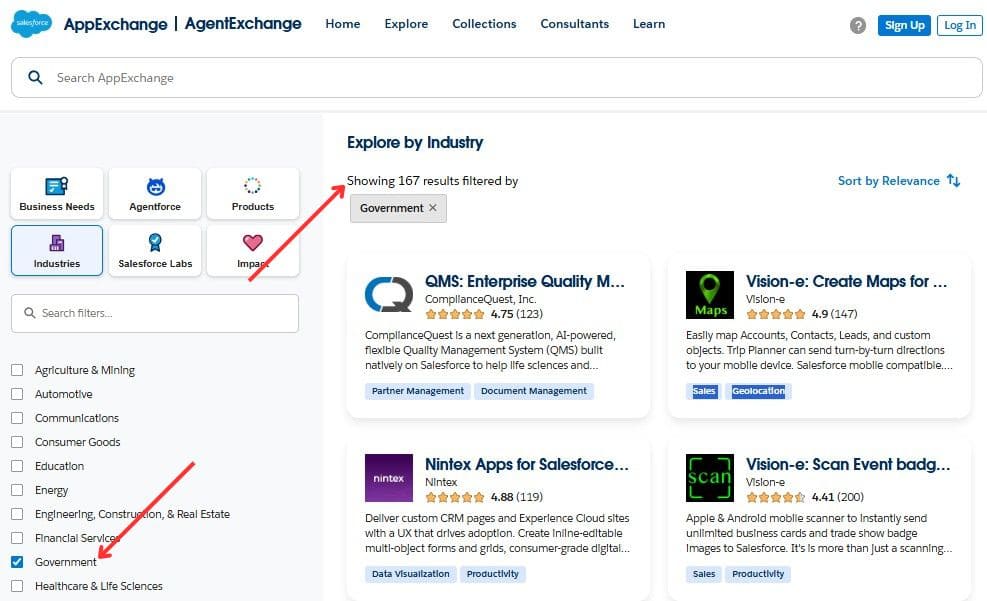987x601 pixels.
Task: Click the AppExchange title text
Action: click(115, 24)
